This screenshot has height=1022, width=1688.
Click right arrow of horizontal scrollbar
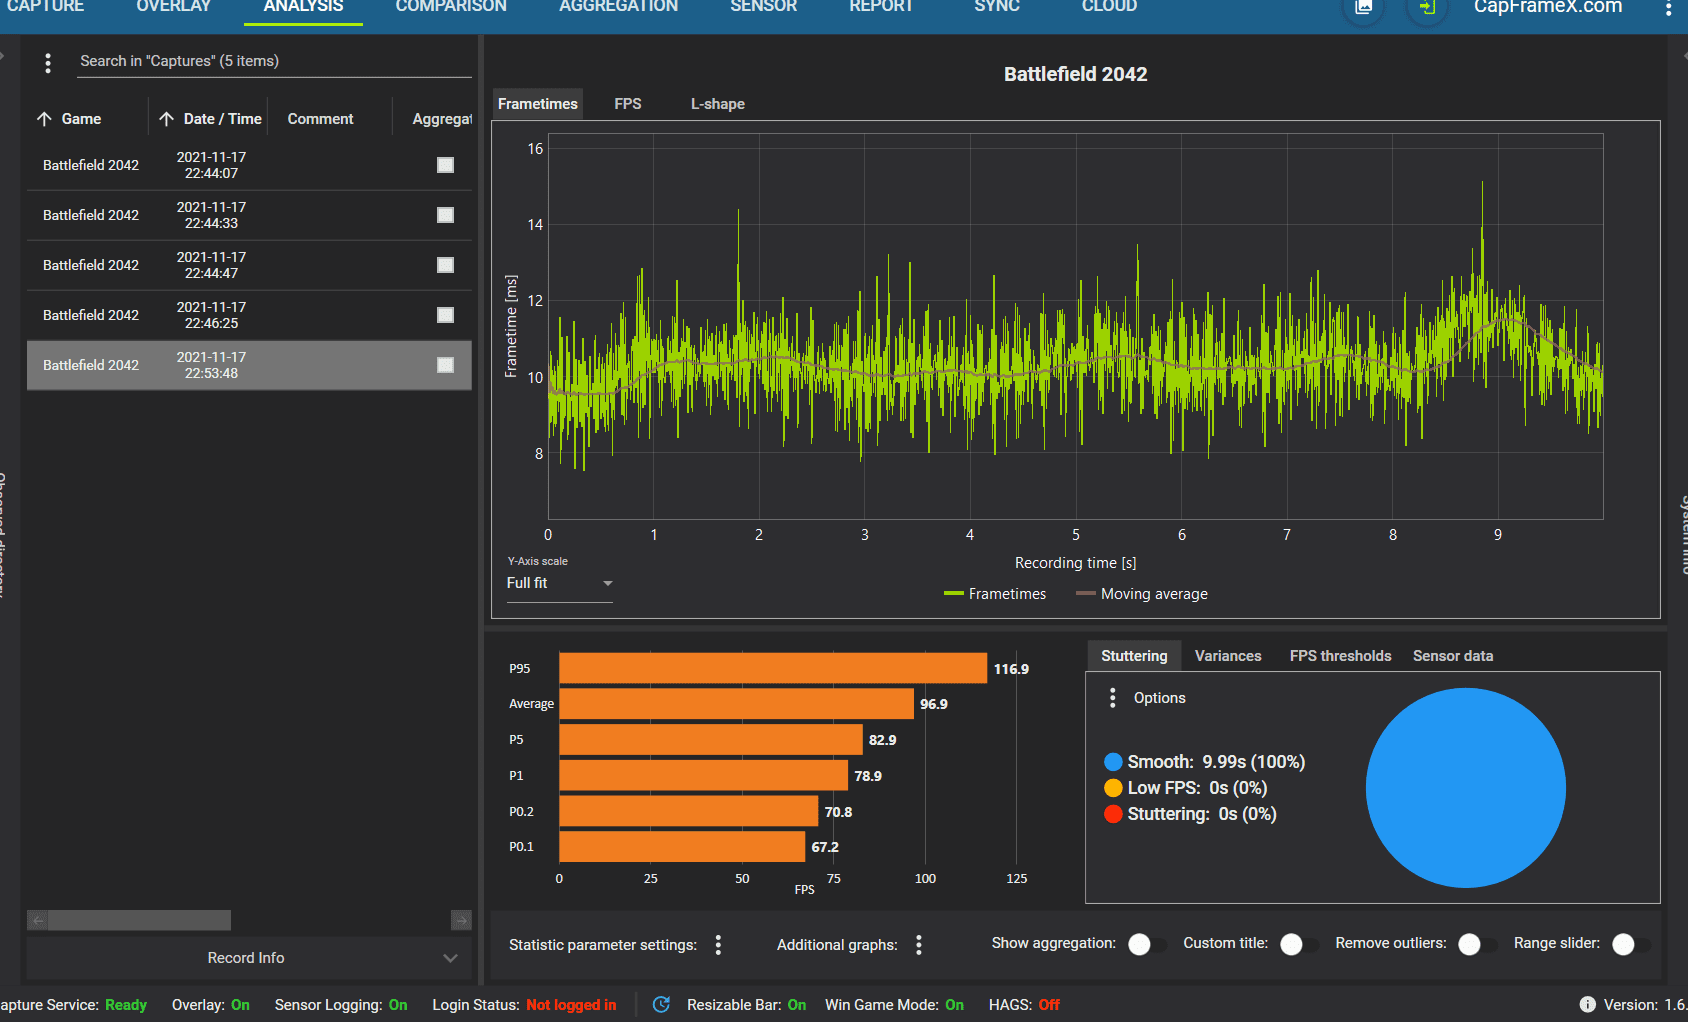[x=461, y=920]
